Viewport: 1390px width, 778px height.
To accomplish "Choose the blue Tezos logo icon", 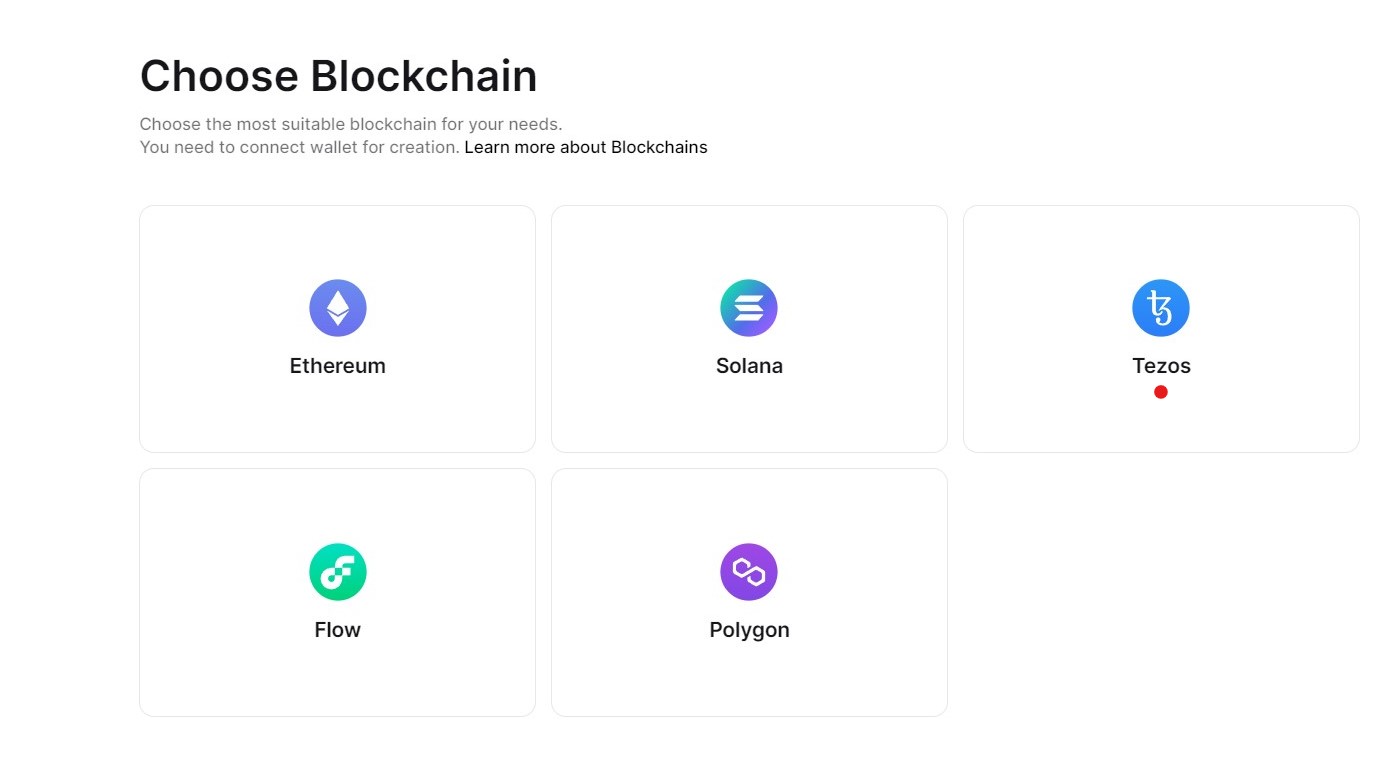I will point(1161,308).
